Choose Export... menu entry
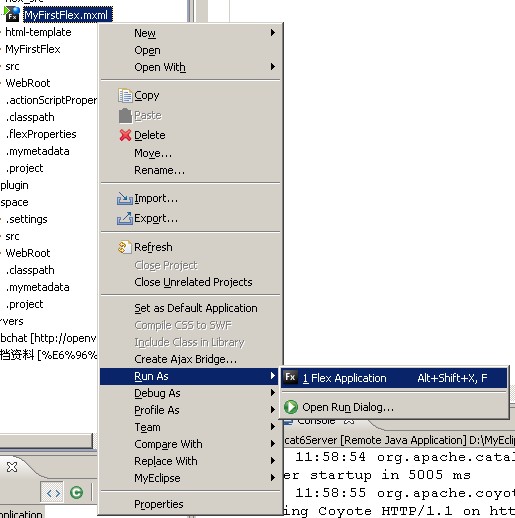 191,218
